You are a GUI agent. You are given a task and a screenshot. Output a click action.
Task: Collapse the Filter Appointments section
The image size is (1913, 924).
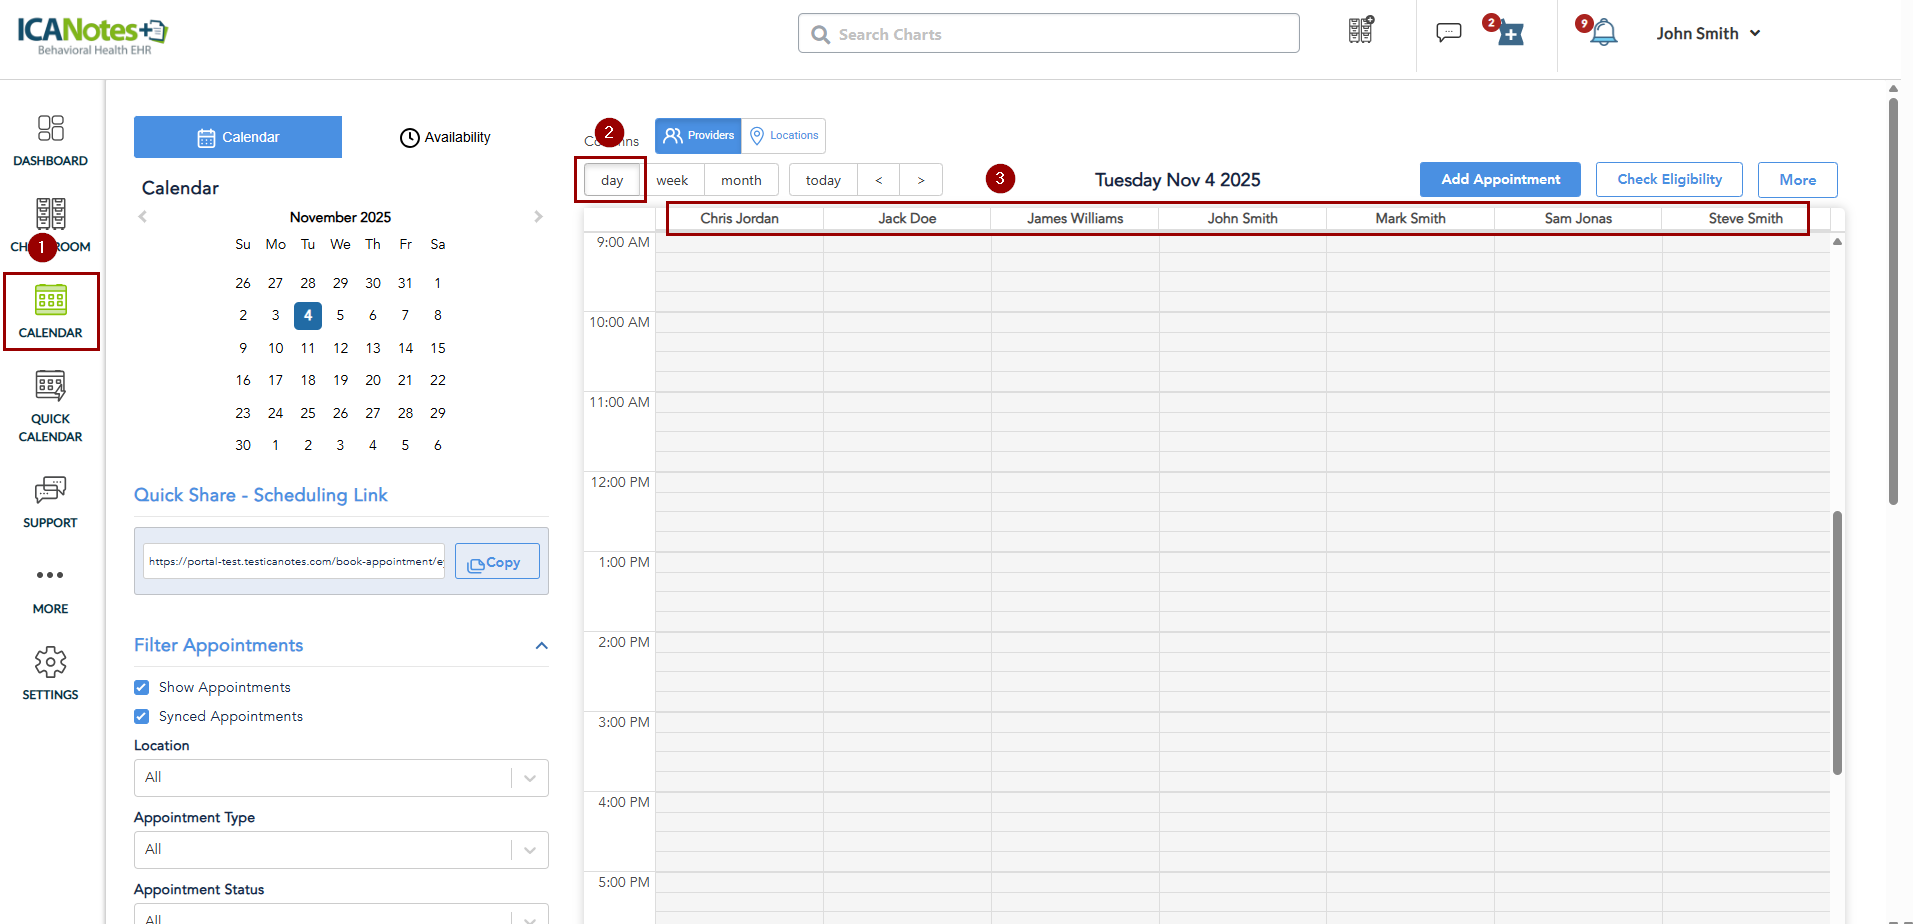click(x=541, y=646)
